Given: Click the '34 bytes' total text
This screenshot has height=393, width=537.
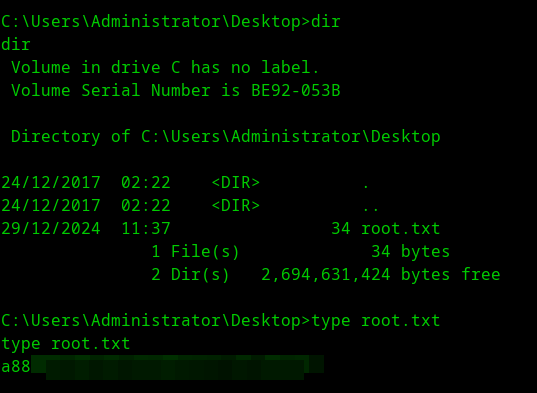Looking at the screenshot, I should 410,252.
